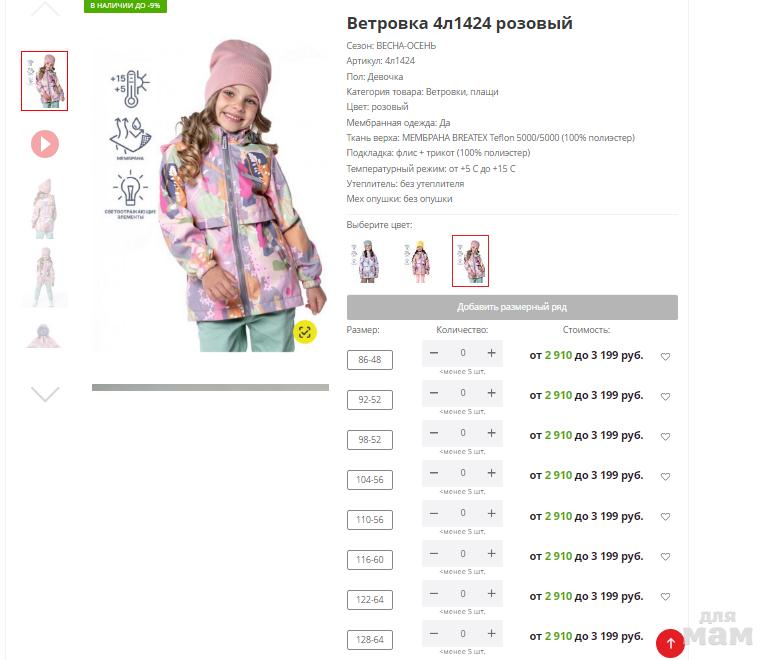Click the red back-to-top arrow
768x660 pixels.
tap(670, 643)
